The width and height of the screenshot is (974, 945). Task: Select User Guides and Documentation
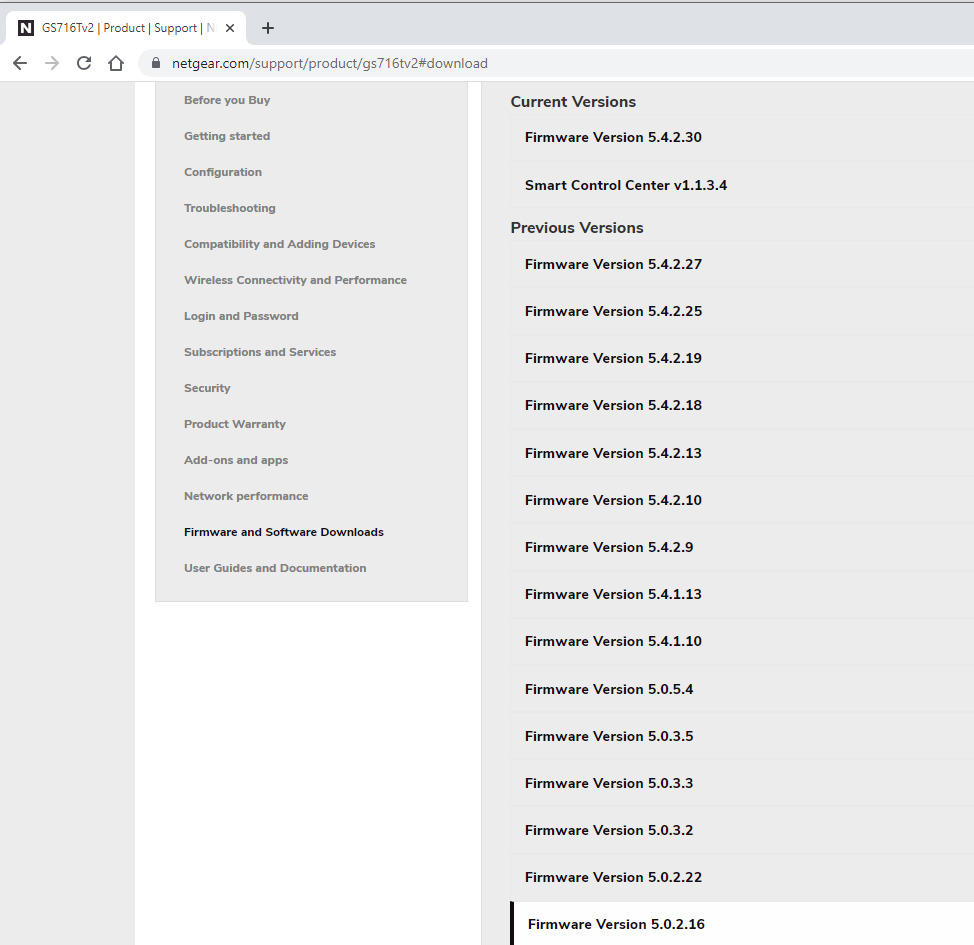tap(275, 568)
